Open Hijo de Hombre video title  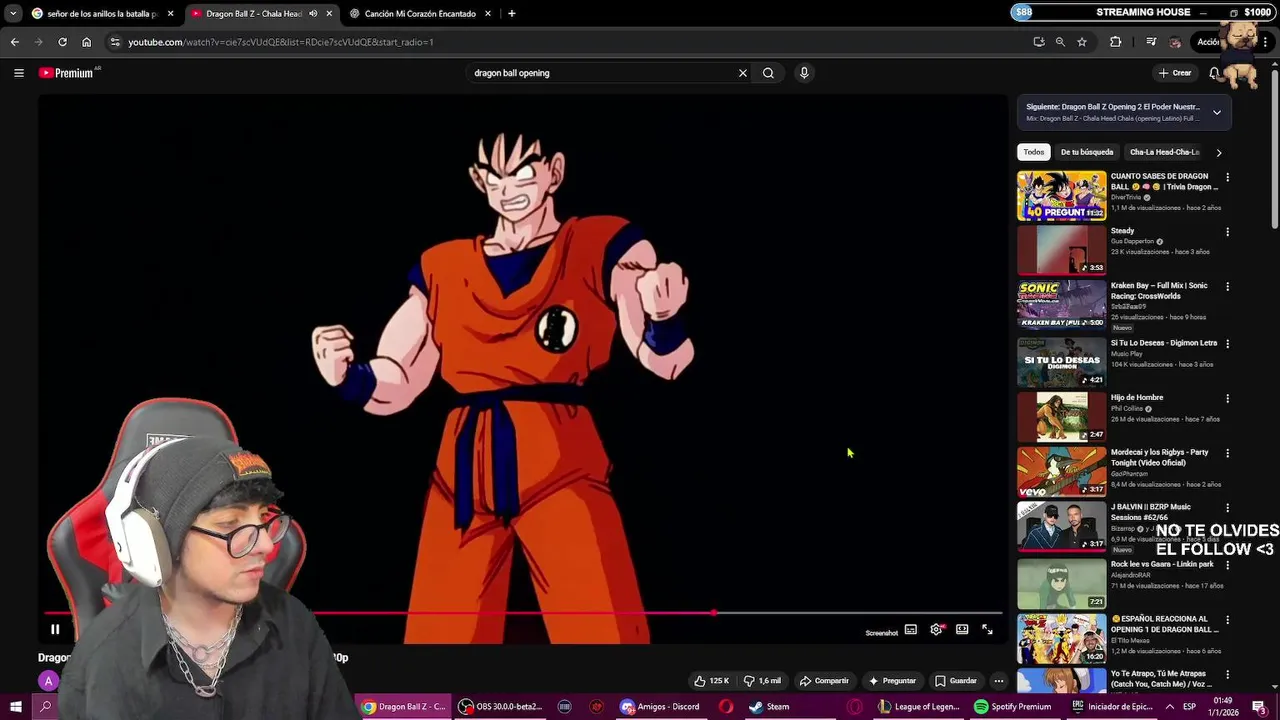point(1137,398)
